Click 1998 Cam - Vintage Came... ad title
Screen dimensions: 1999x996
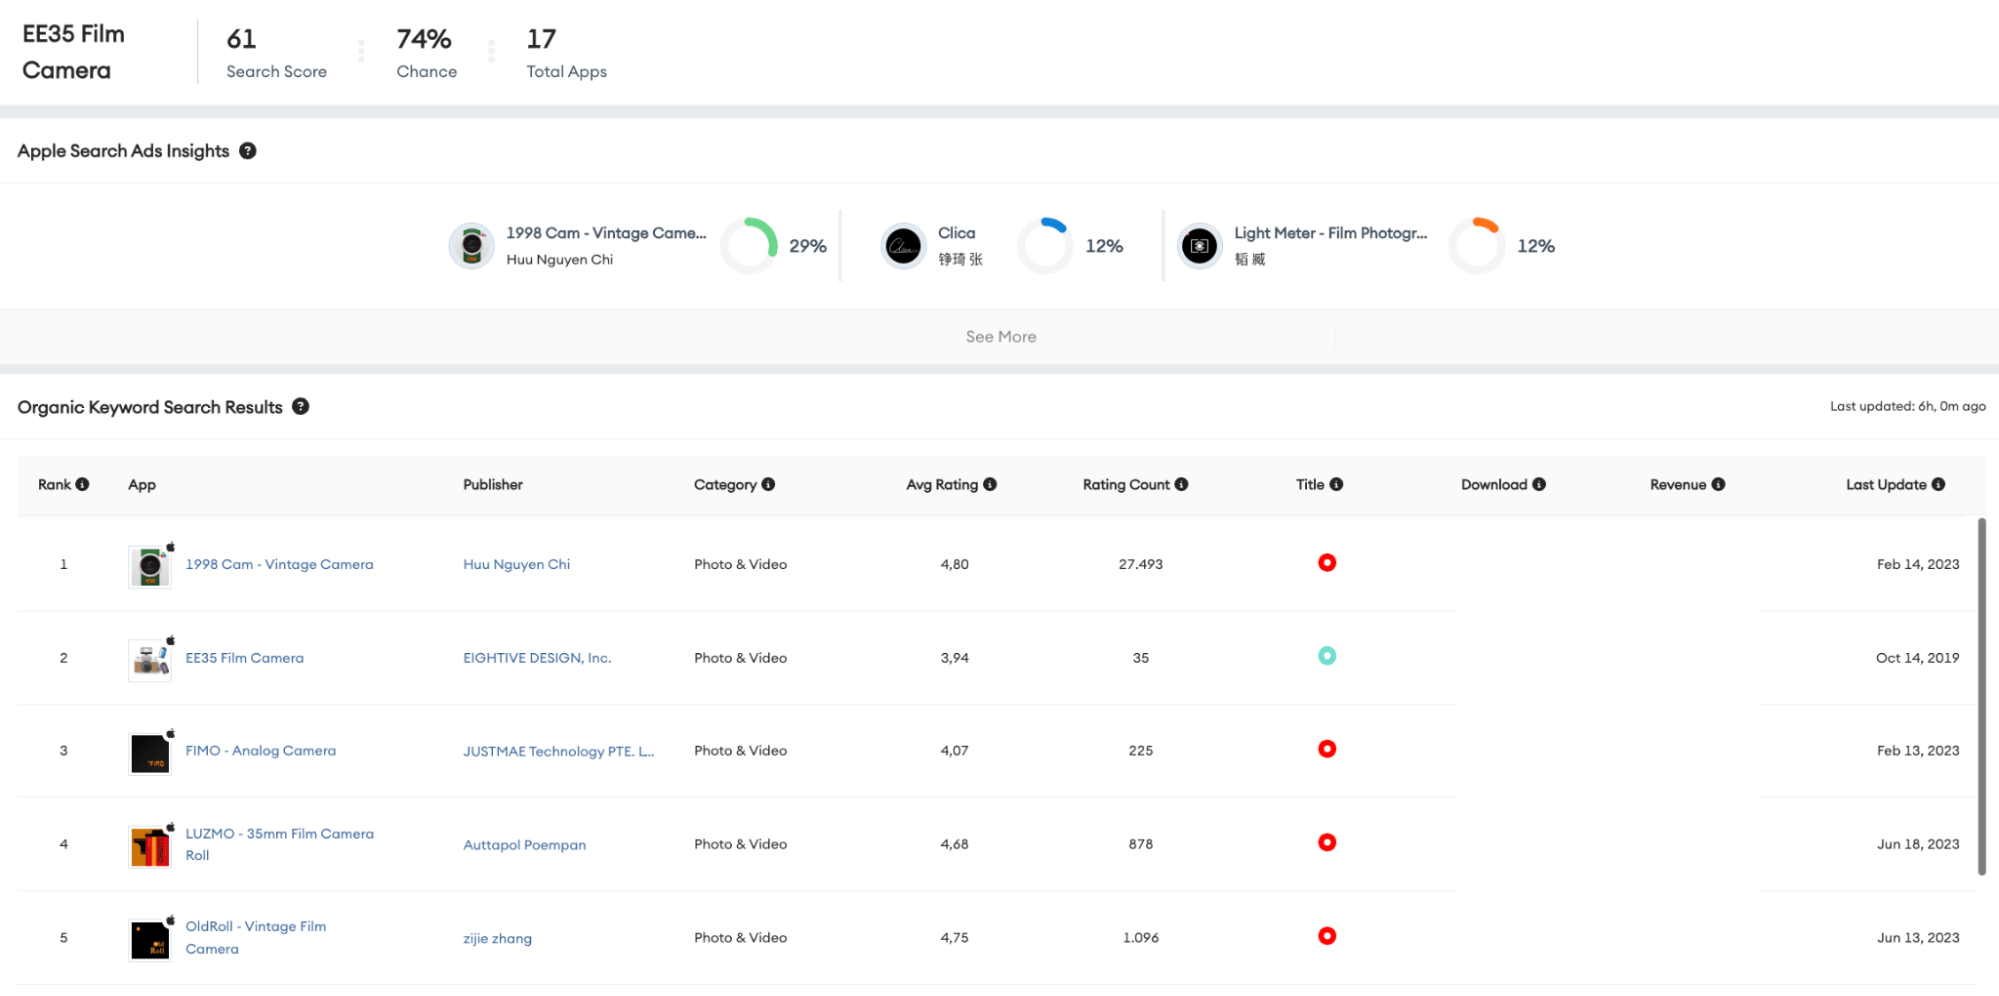click(606, 233)
